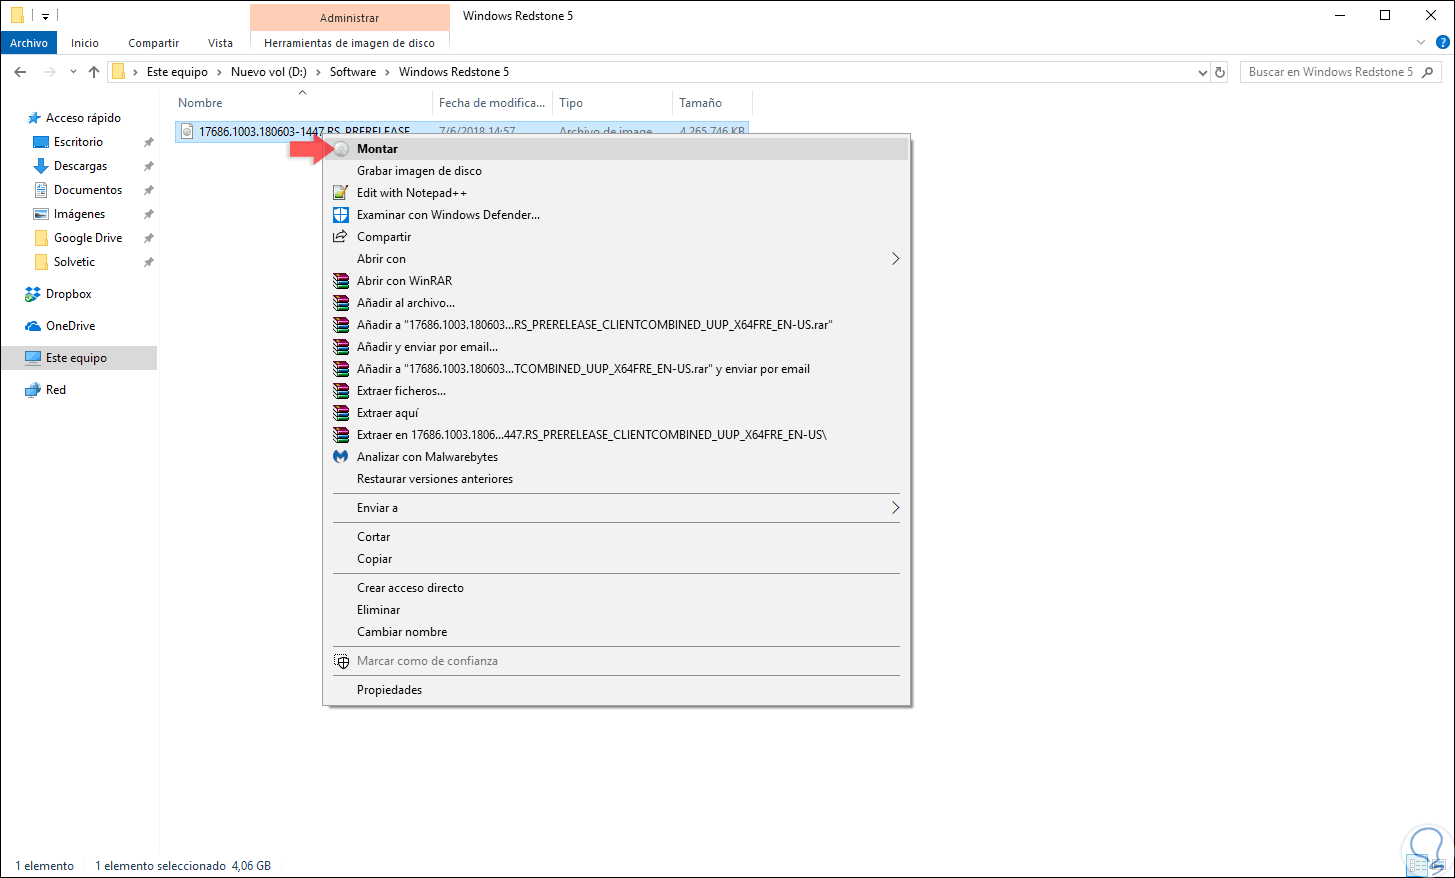
Task: Click the Este equipo computer icon
Action: pos(33,358)
